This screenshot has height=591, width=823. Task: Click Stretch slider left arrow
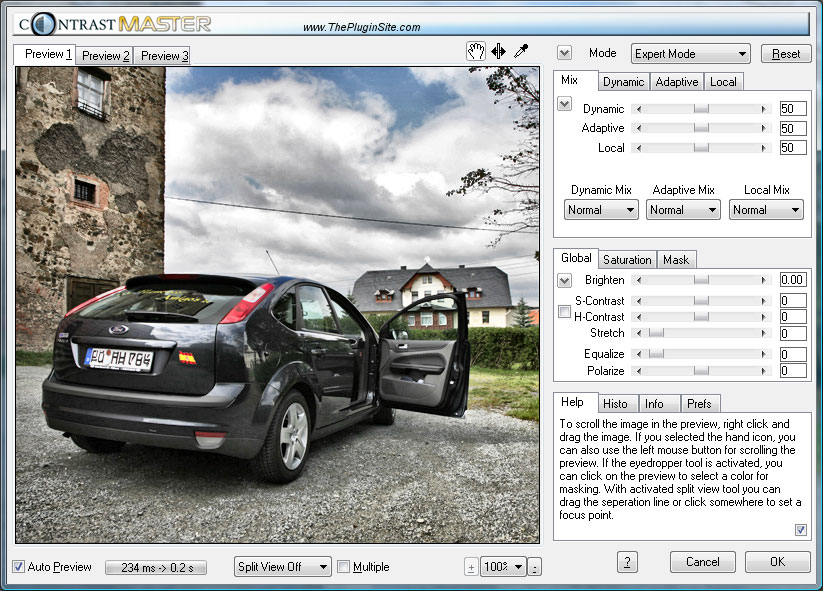click(638, 333)
